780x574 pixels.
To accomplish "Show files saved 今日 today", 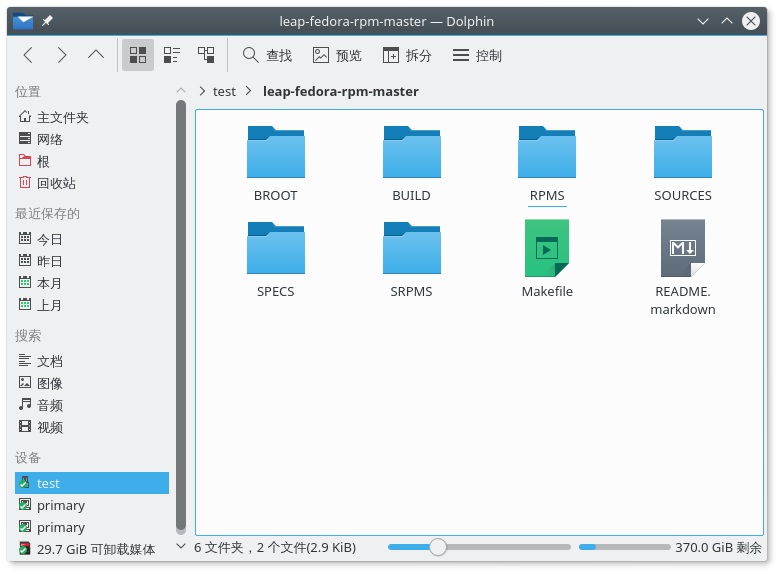I will (92, 239).
